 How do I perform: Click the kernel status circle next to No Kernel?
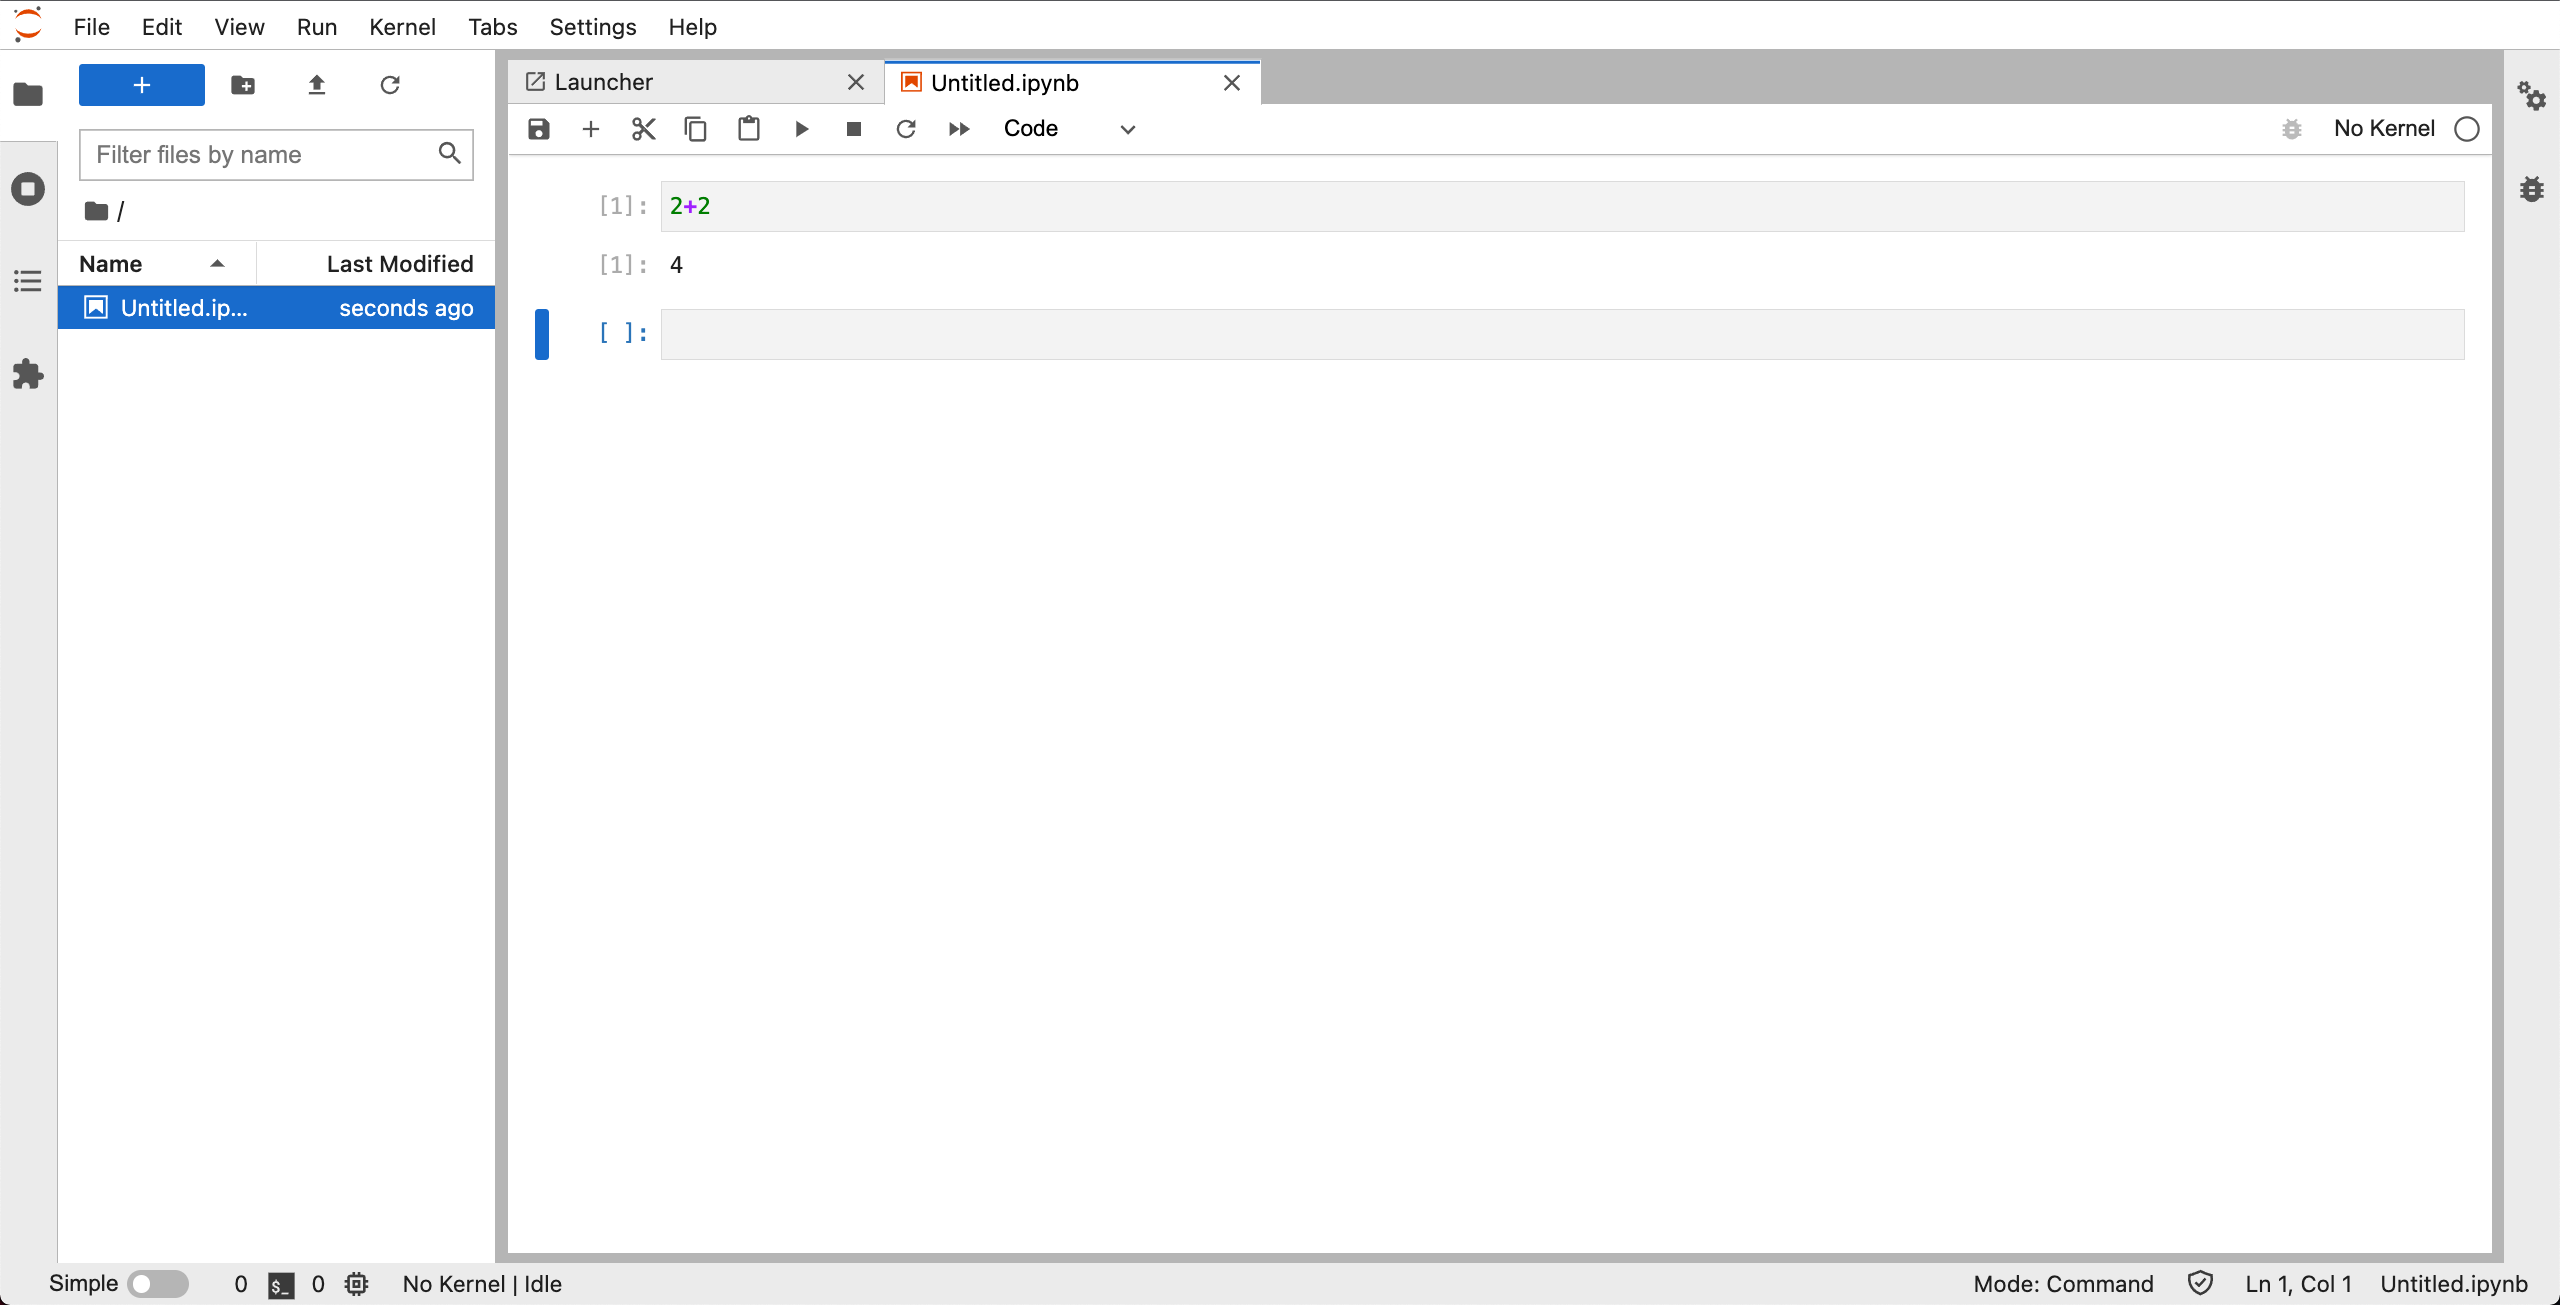(x=2467, y=128)
